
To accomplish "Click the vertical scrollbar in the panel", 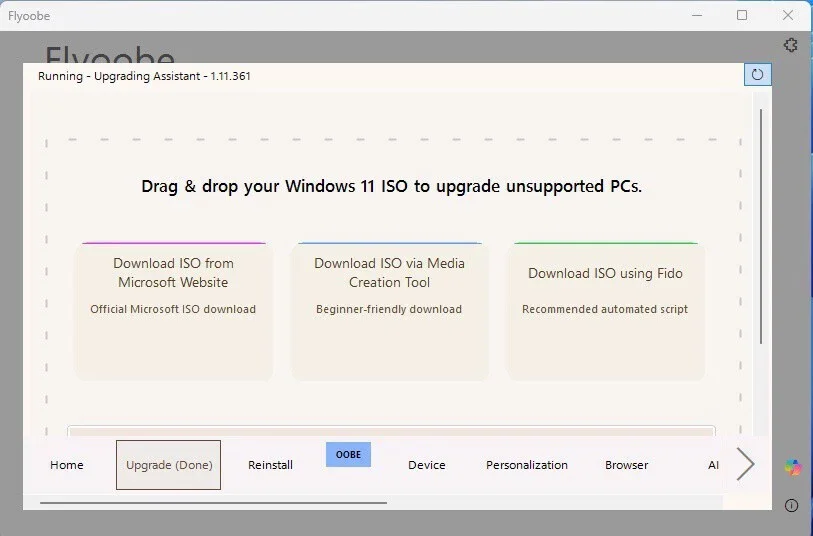I will [x=761, y=226].
